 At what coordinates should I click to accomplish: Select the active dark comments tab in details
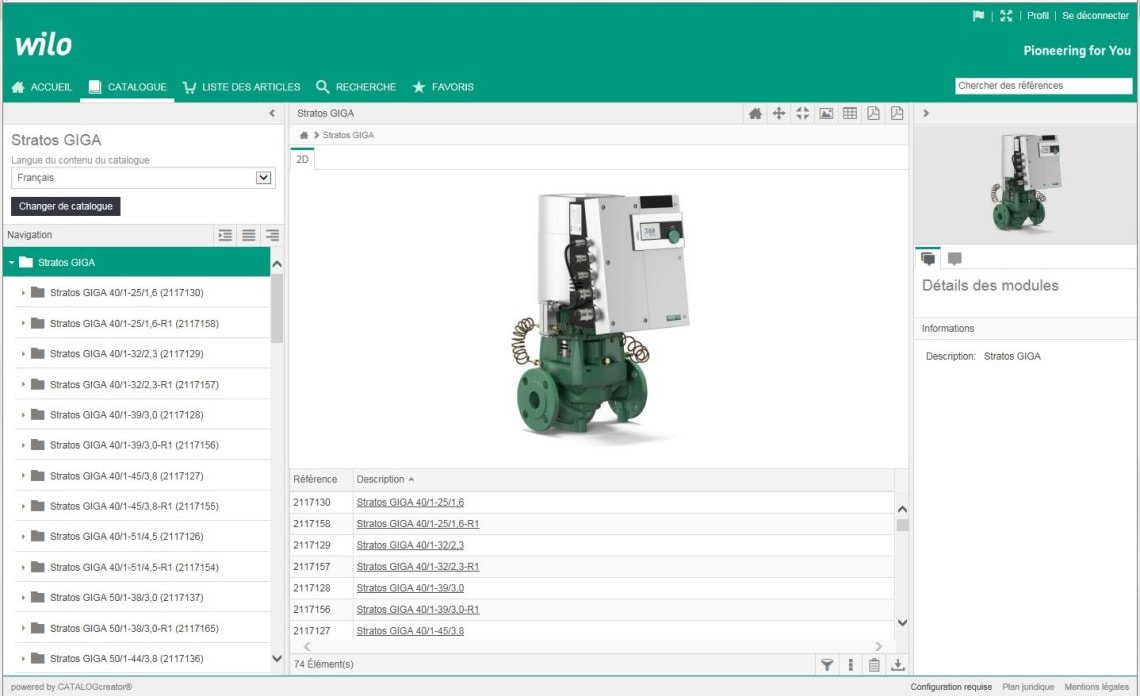[x=928, y=258]
